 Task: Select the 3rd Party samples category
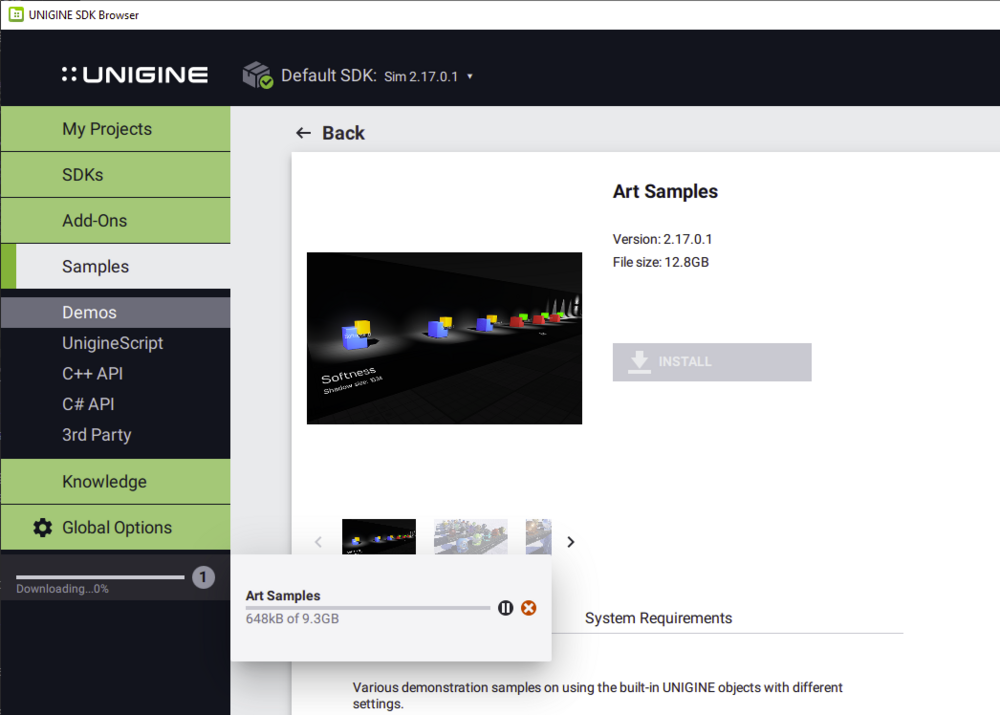96,435
